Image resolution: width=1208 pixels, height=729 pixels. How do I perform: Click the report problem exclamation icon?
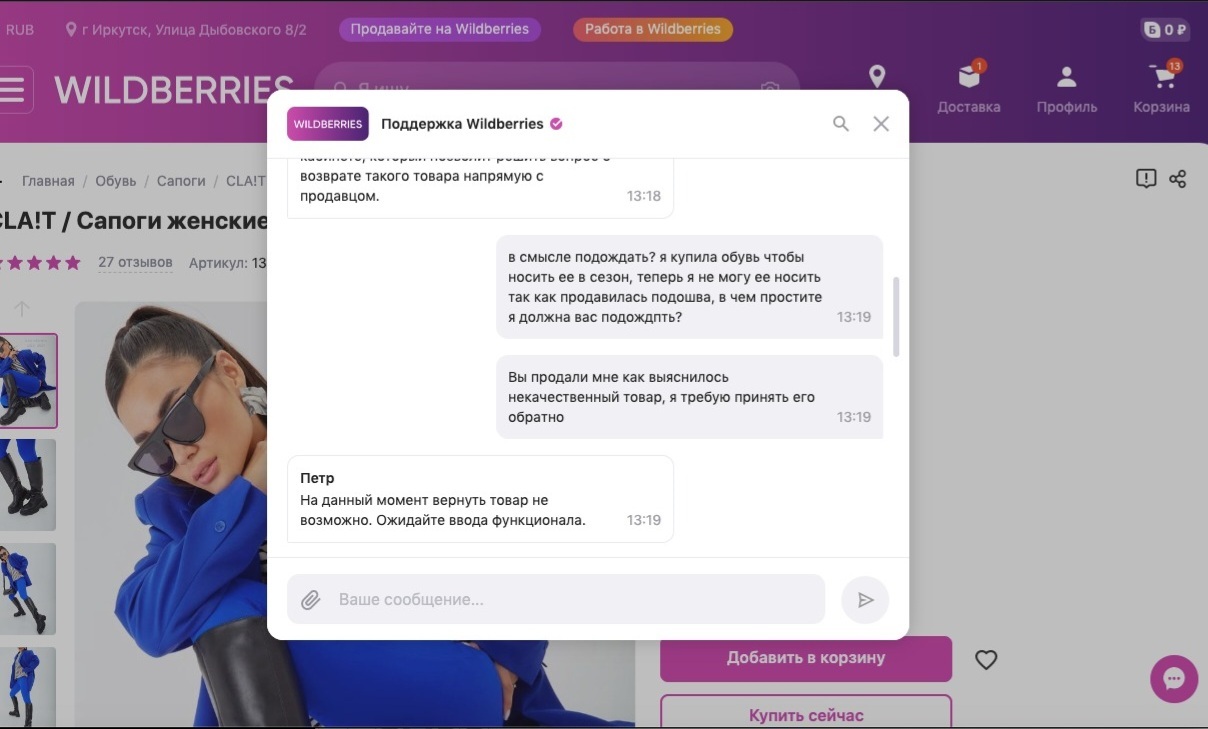(1146, 179)
